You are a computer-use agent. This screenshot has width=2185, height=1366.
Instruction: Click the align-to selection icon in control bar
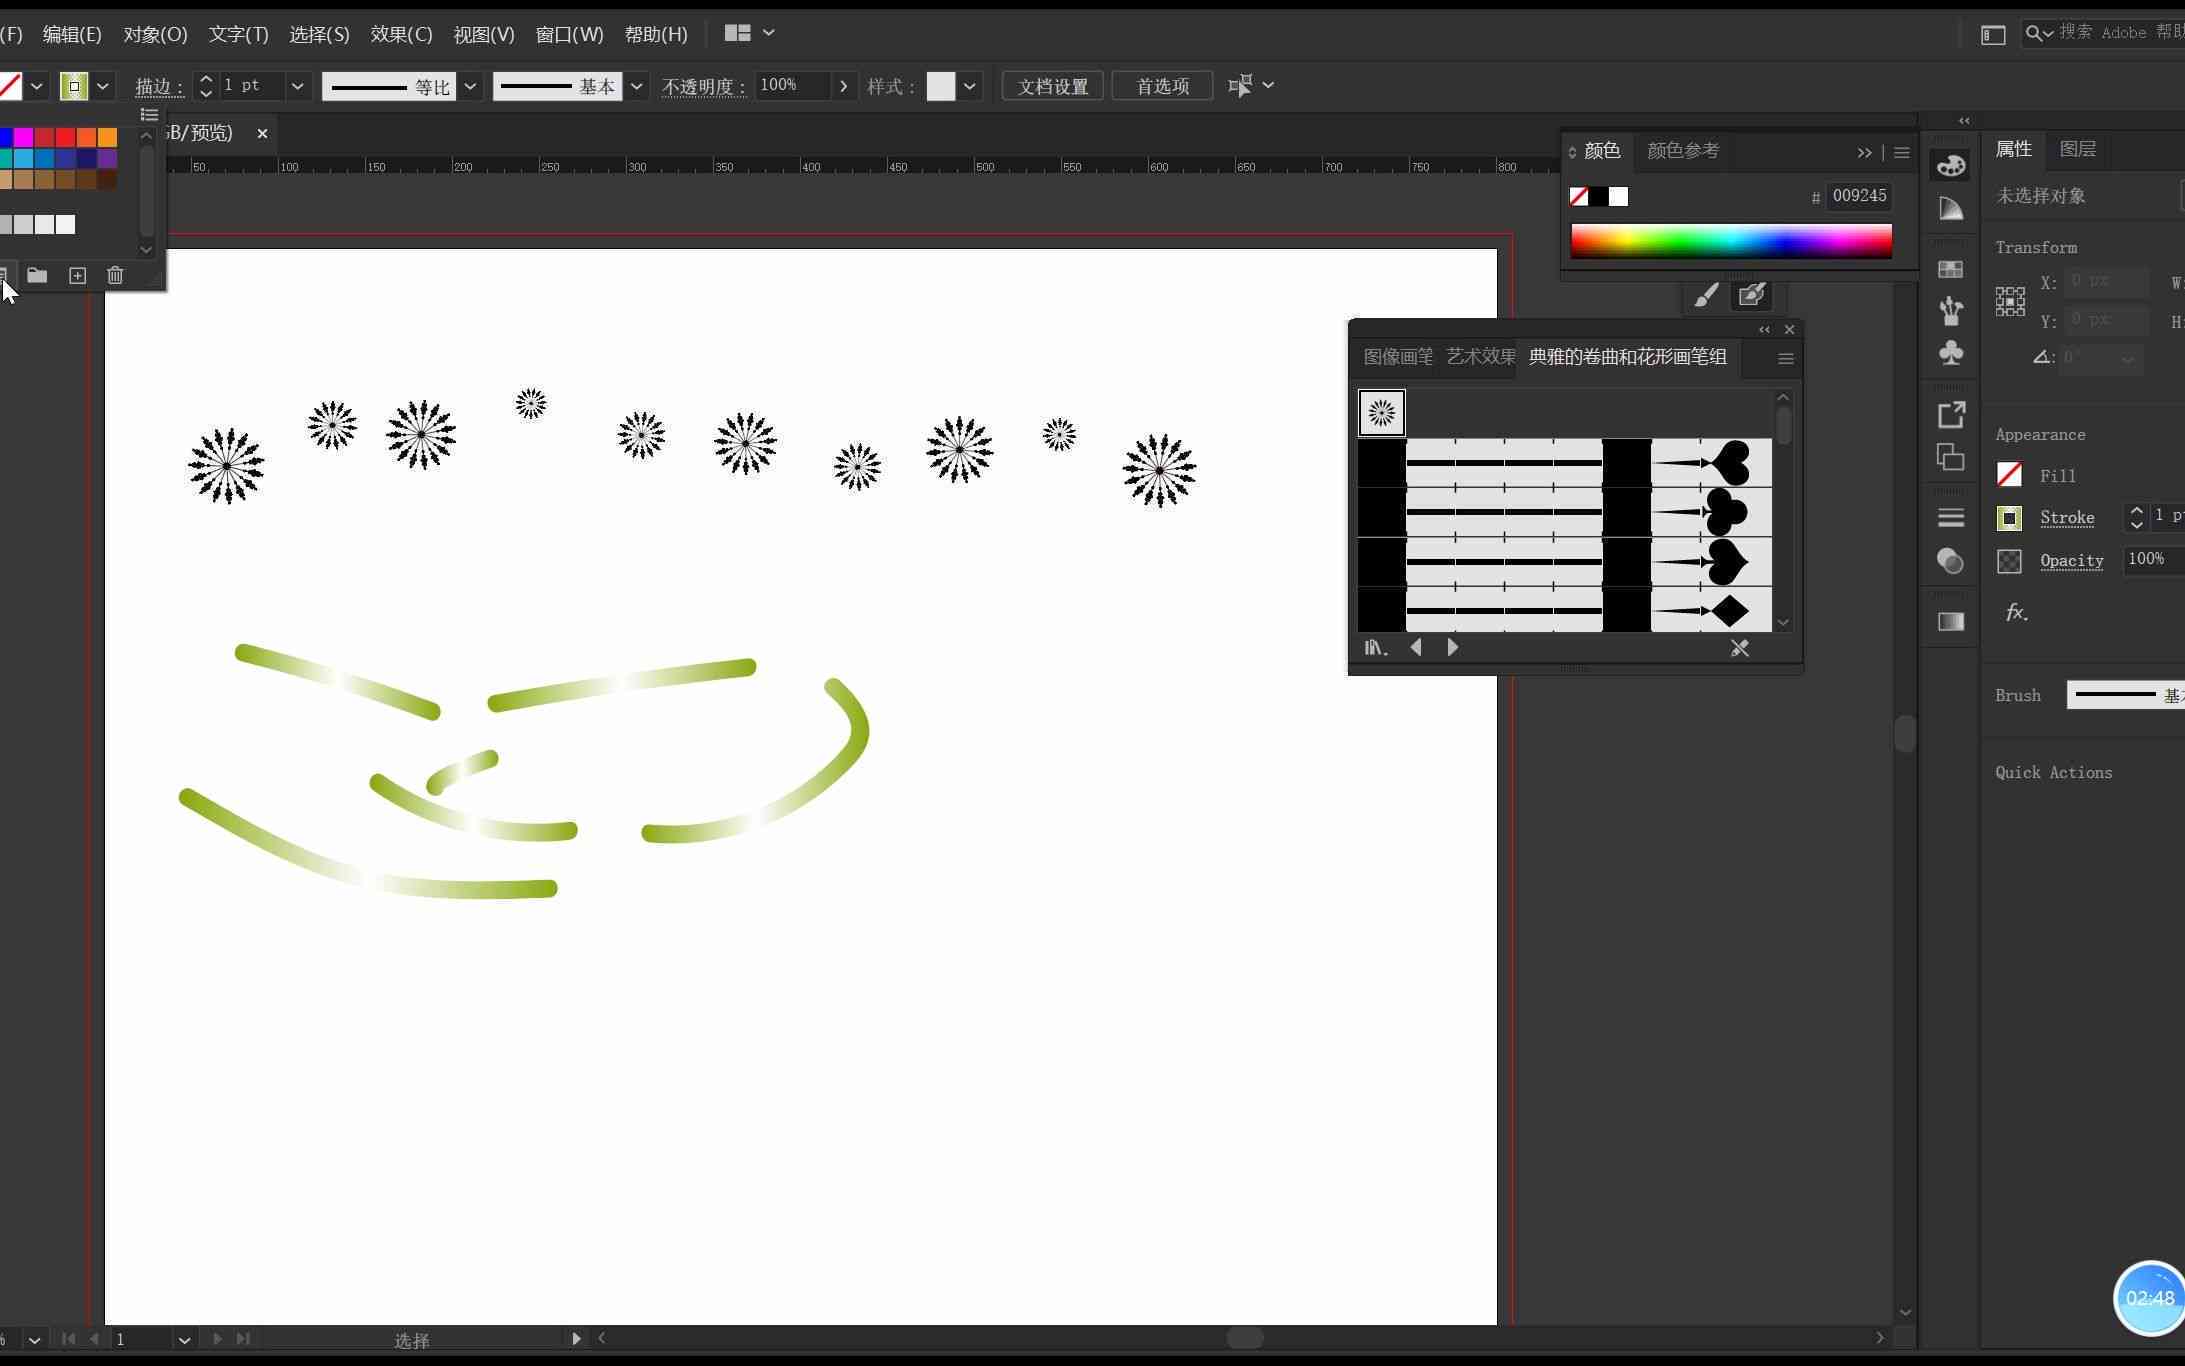[x=1240, y=86]
